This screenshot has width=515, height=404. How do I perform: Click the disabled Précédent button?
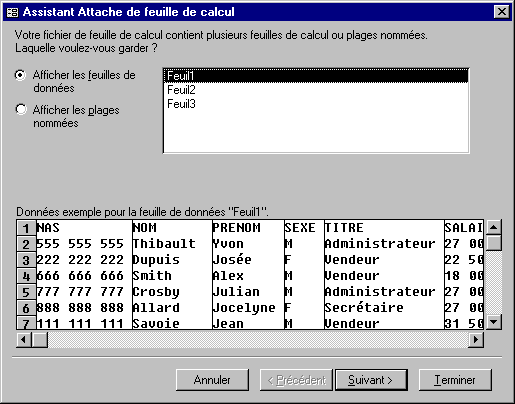coord(296,380)
